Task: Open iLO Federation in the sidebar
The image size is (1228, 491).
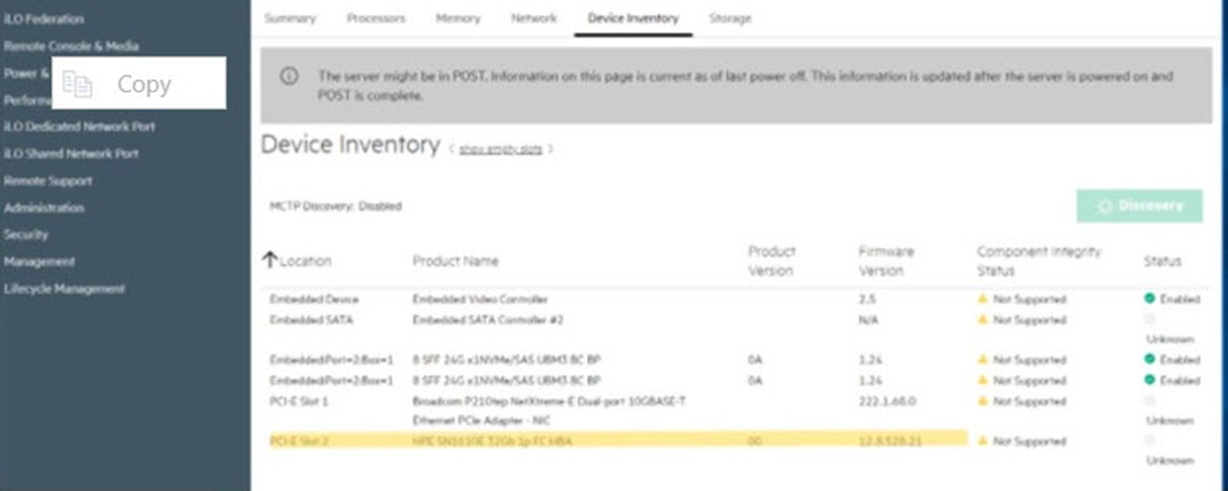Action: pos(44,19)
